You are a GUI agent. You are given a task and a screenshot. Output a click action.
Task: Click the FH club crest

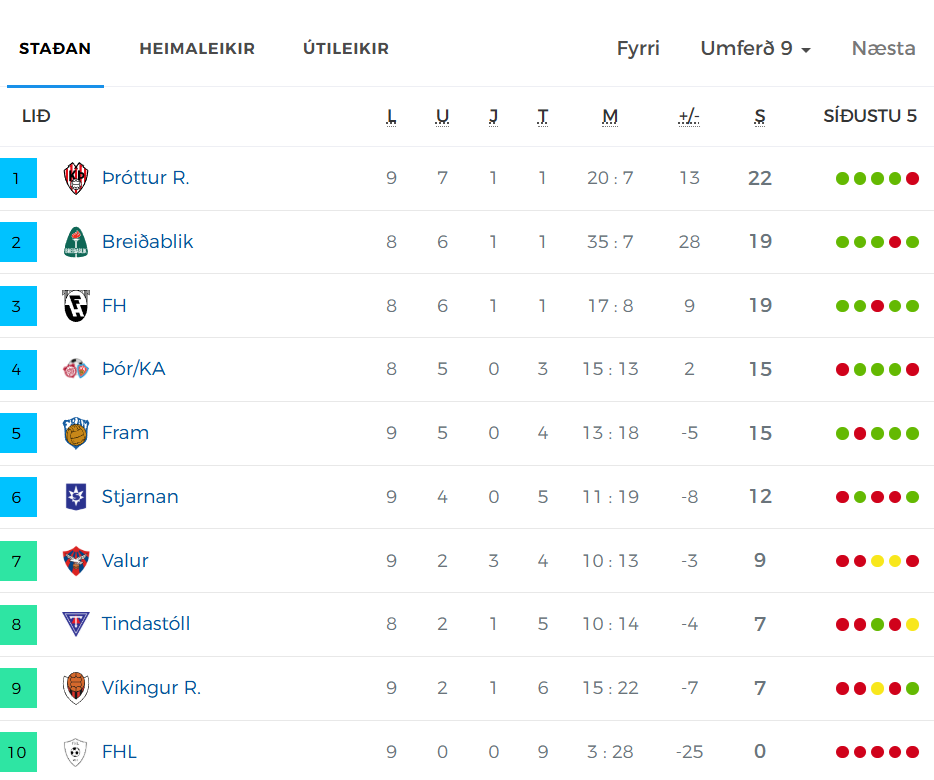coord(76,306)
